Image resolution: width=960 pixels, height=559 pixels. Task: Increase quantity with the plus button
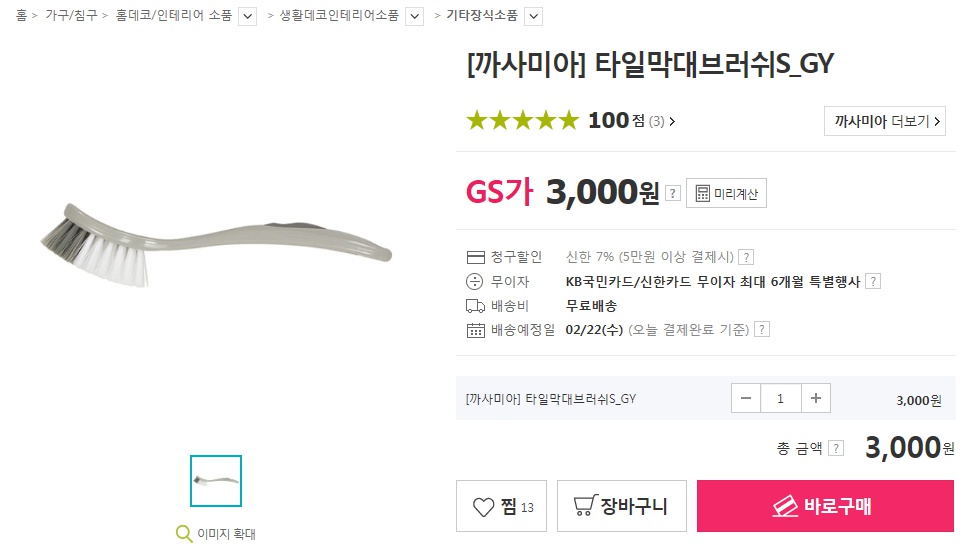816,399
